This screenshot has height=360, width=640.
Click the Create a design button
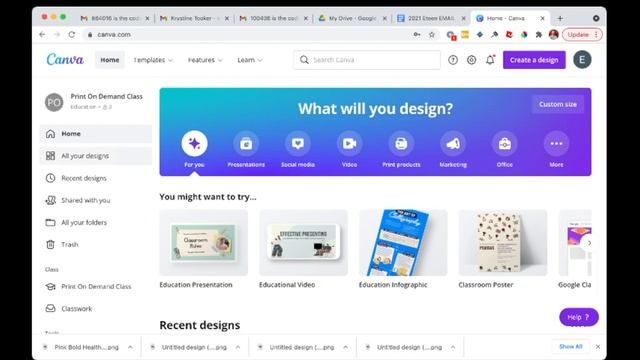click(x=534, y=60)
